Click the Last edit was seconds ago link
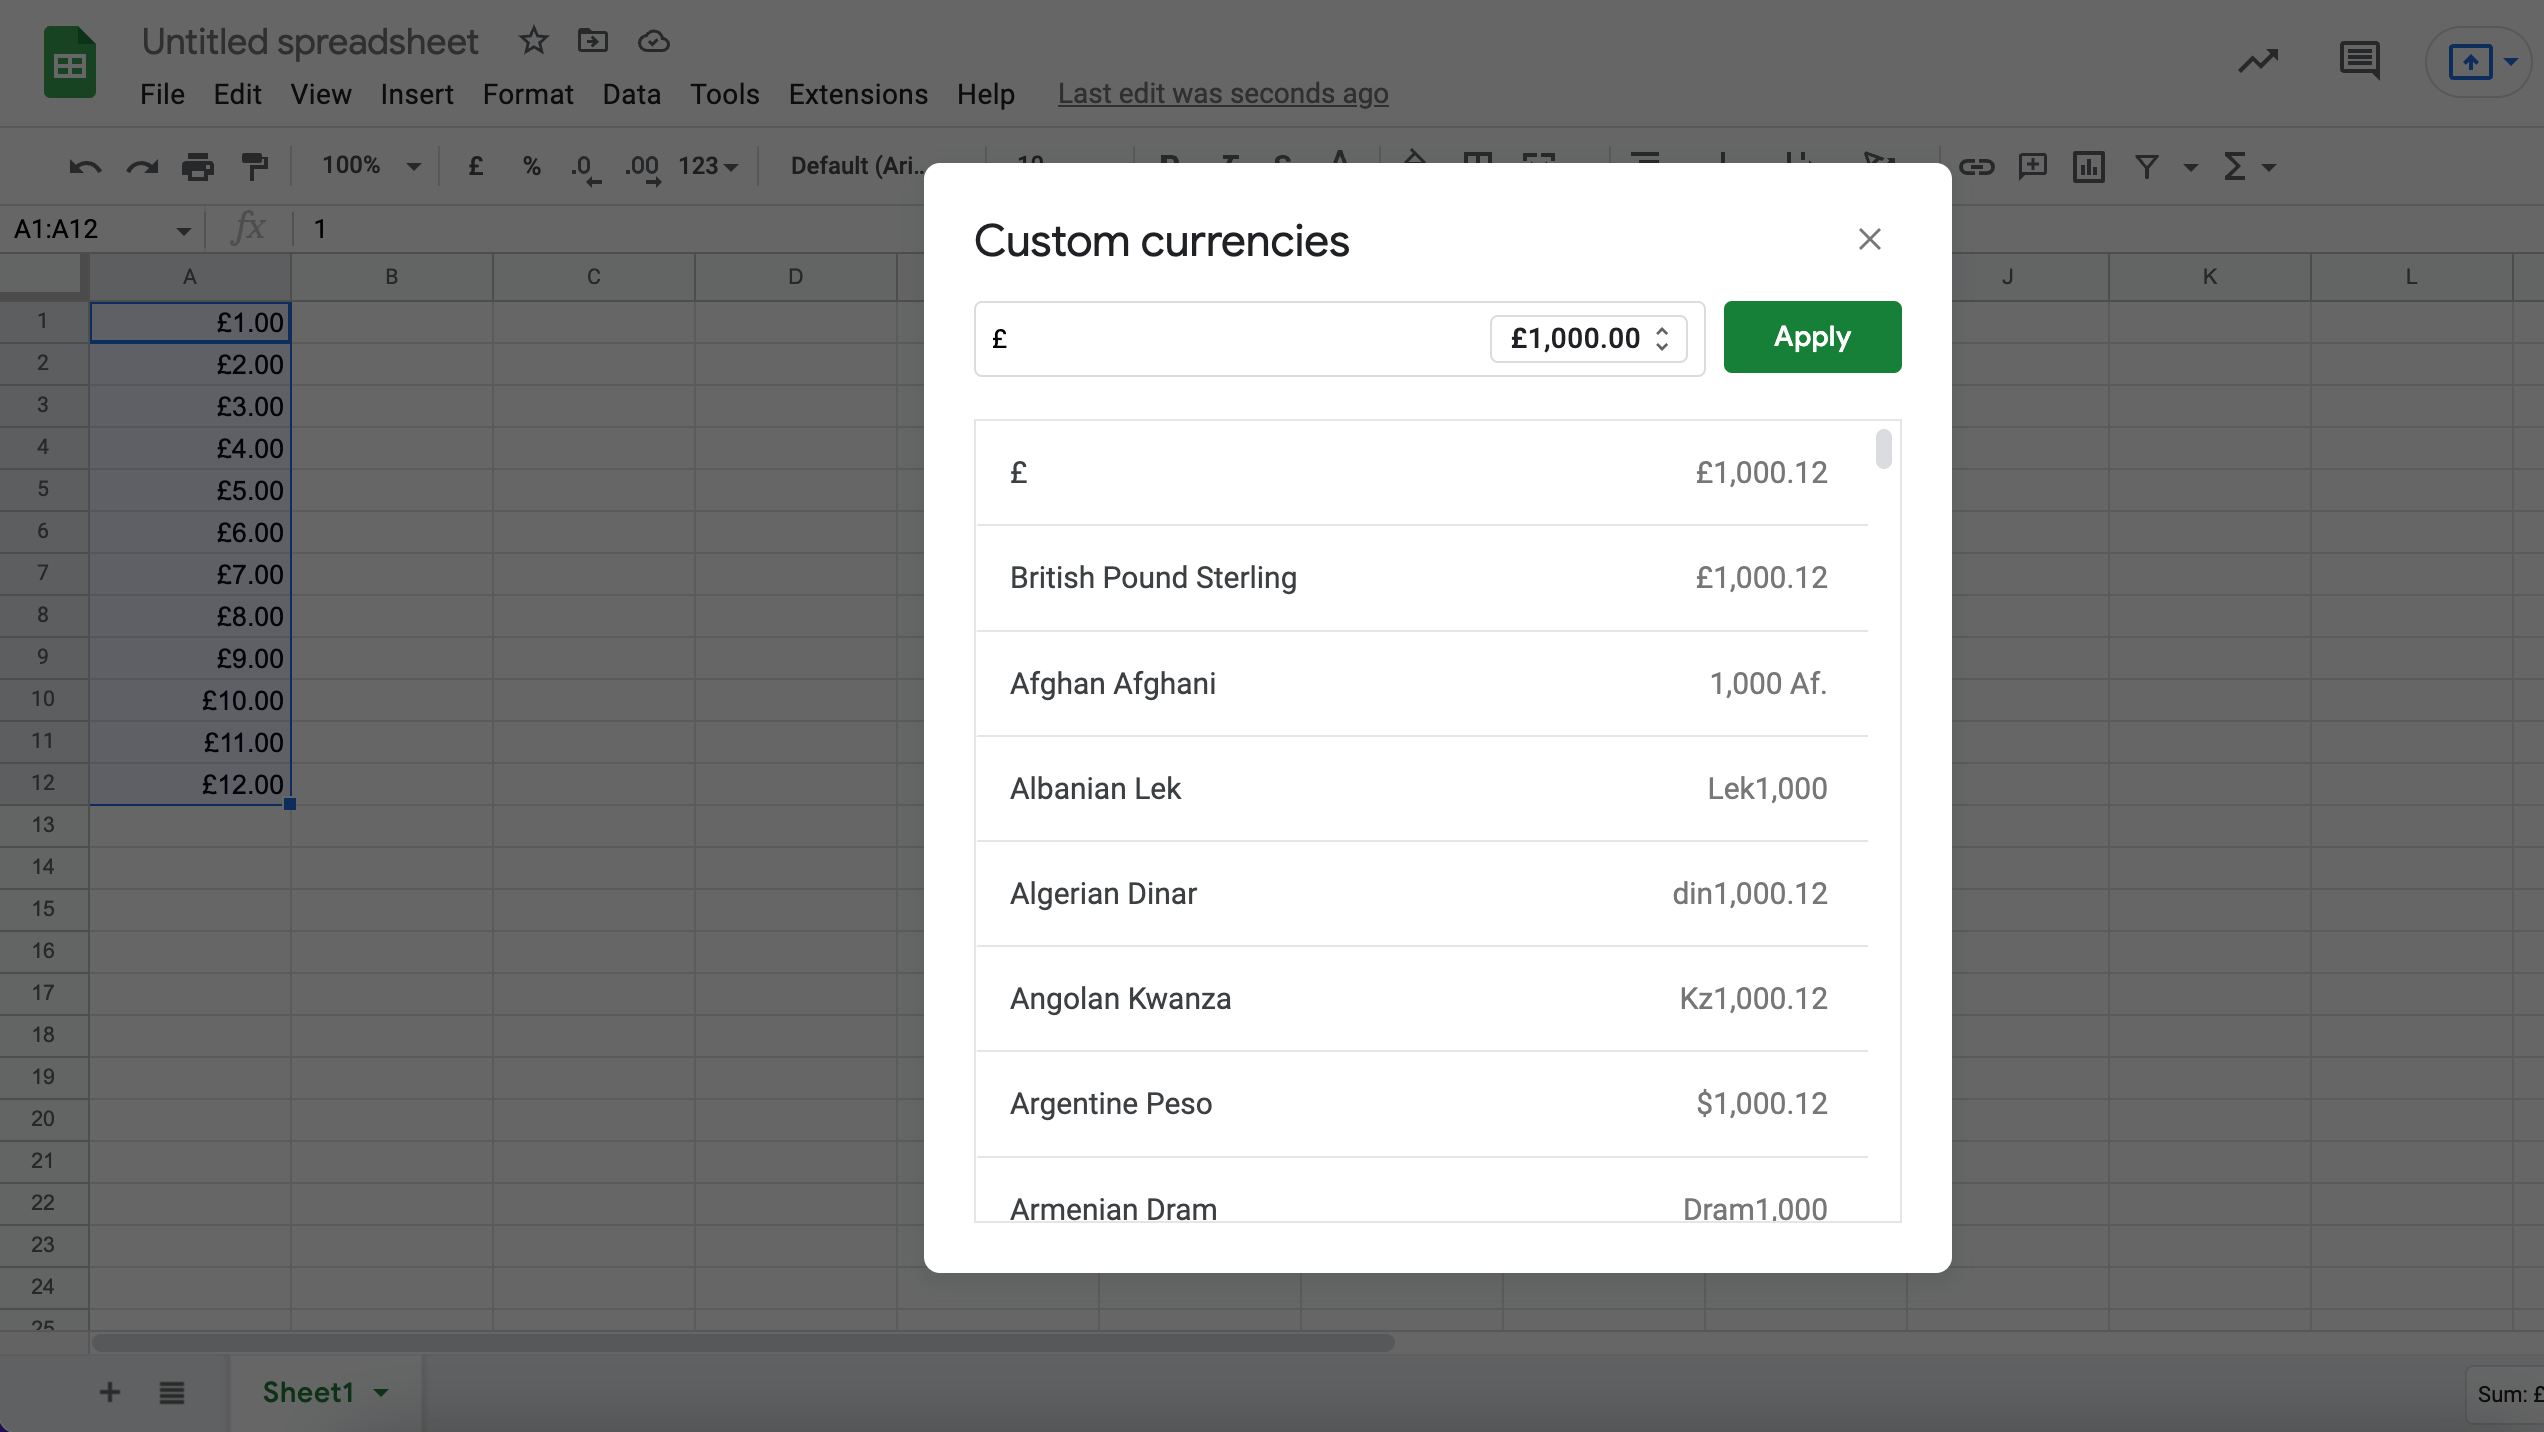2544x1432 pixels. pyautogui.click(x=1222, y=93)
